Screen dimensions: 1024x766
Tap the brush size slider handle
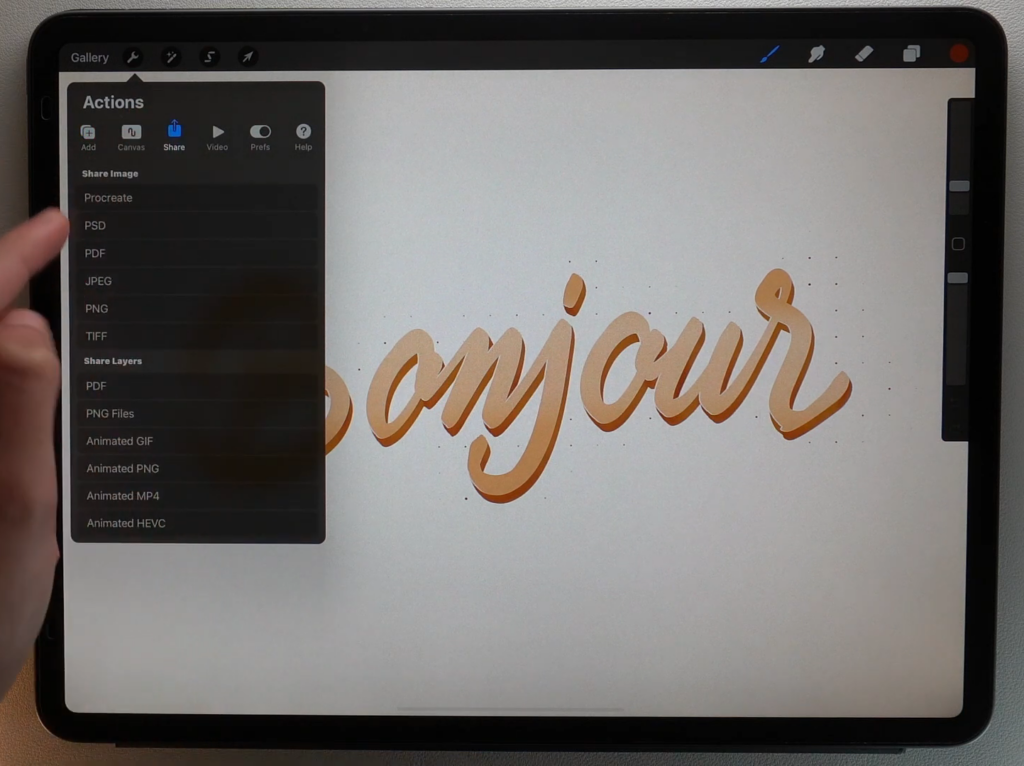tap(959, 186)
